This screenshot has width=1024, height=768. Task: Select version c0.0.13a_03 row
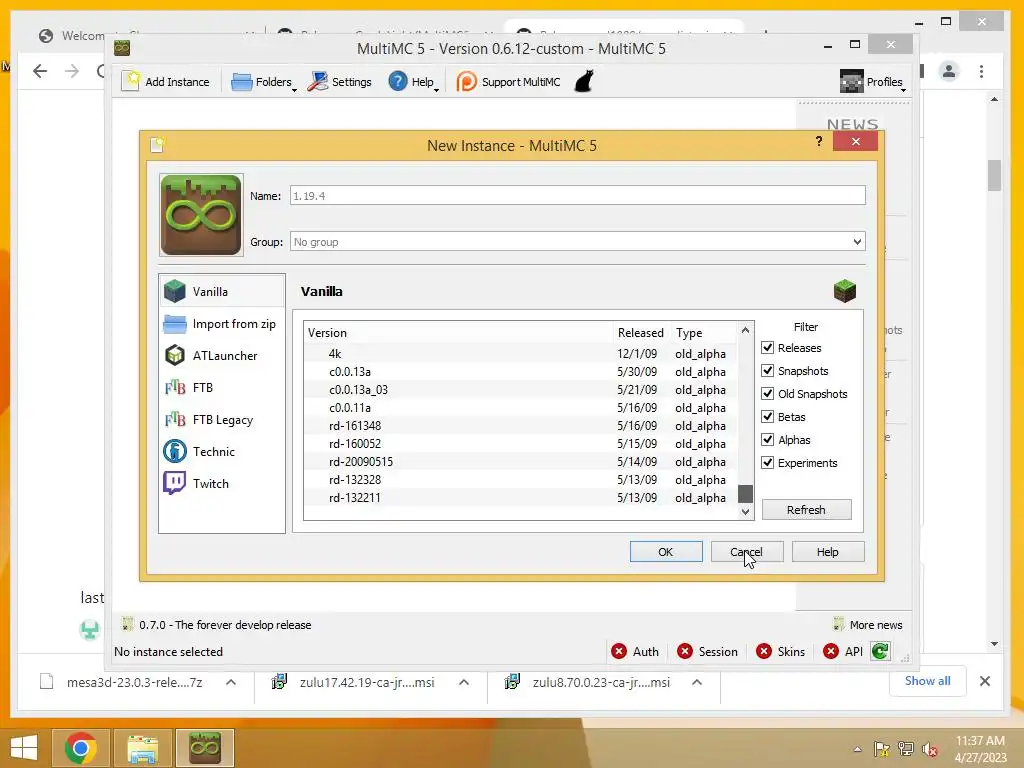[x=520, y=389]
